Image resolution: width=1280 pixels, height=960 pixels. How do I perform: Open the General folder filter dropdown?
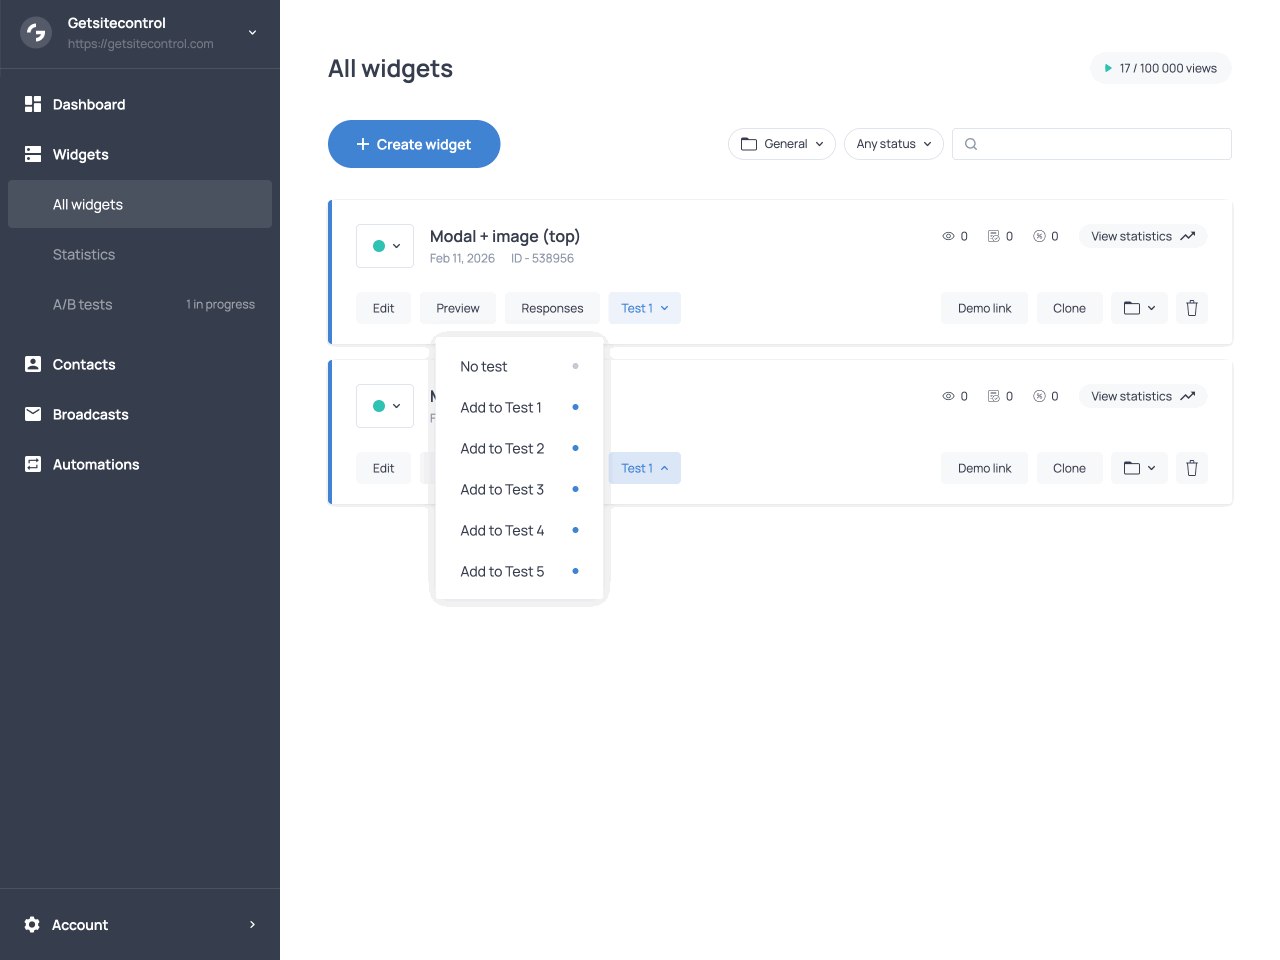tap(782, 144)
